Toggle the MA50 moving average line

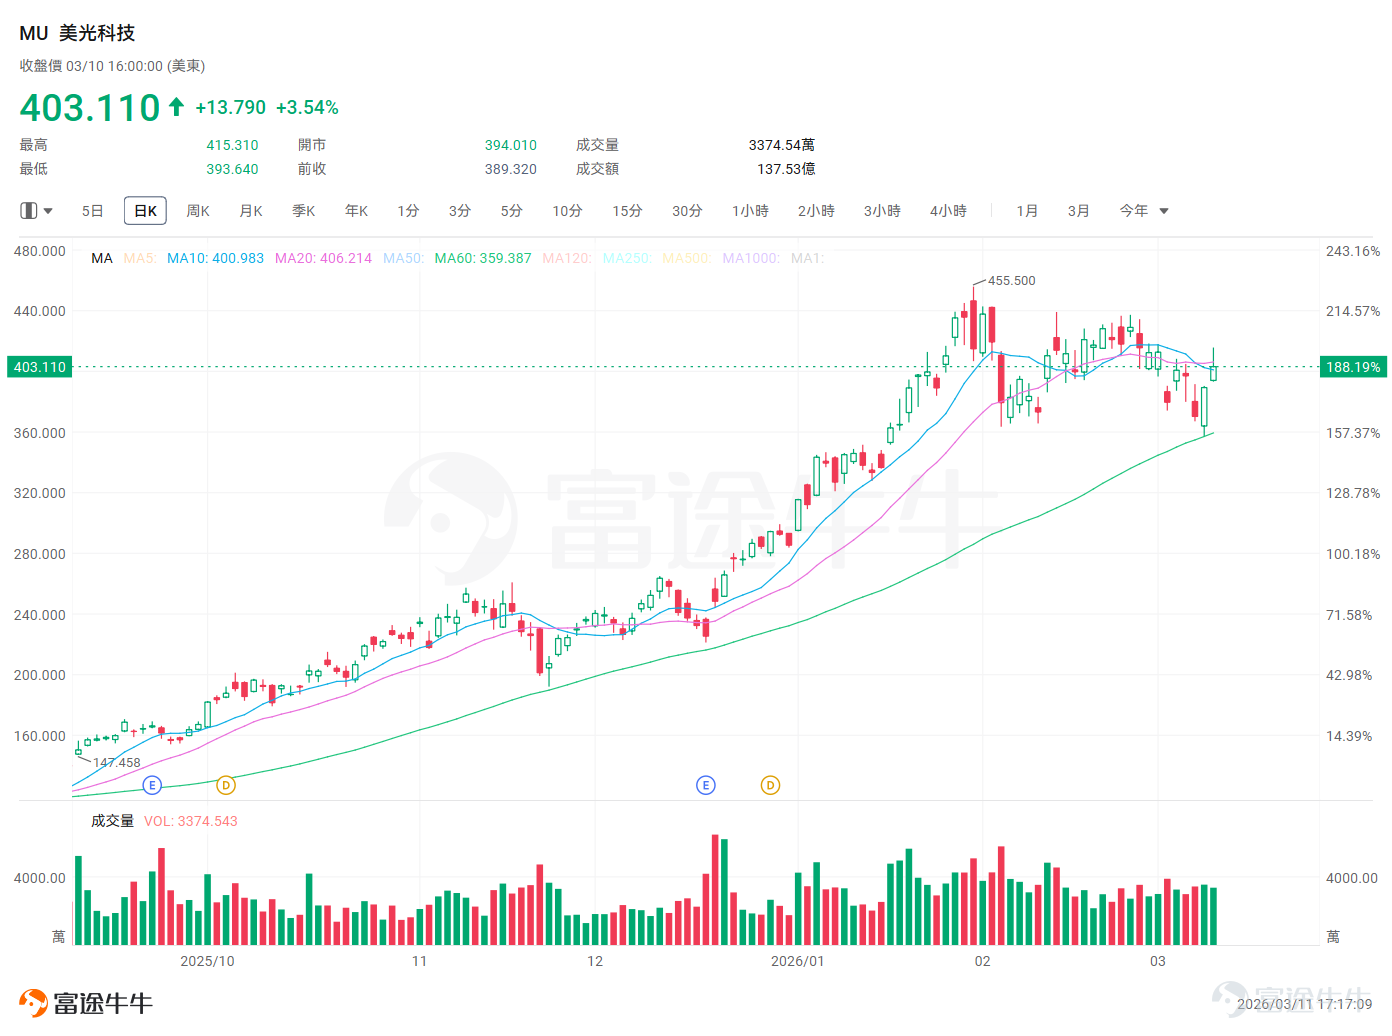[x=403, y=258]
